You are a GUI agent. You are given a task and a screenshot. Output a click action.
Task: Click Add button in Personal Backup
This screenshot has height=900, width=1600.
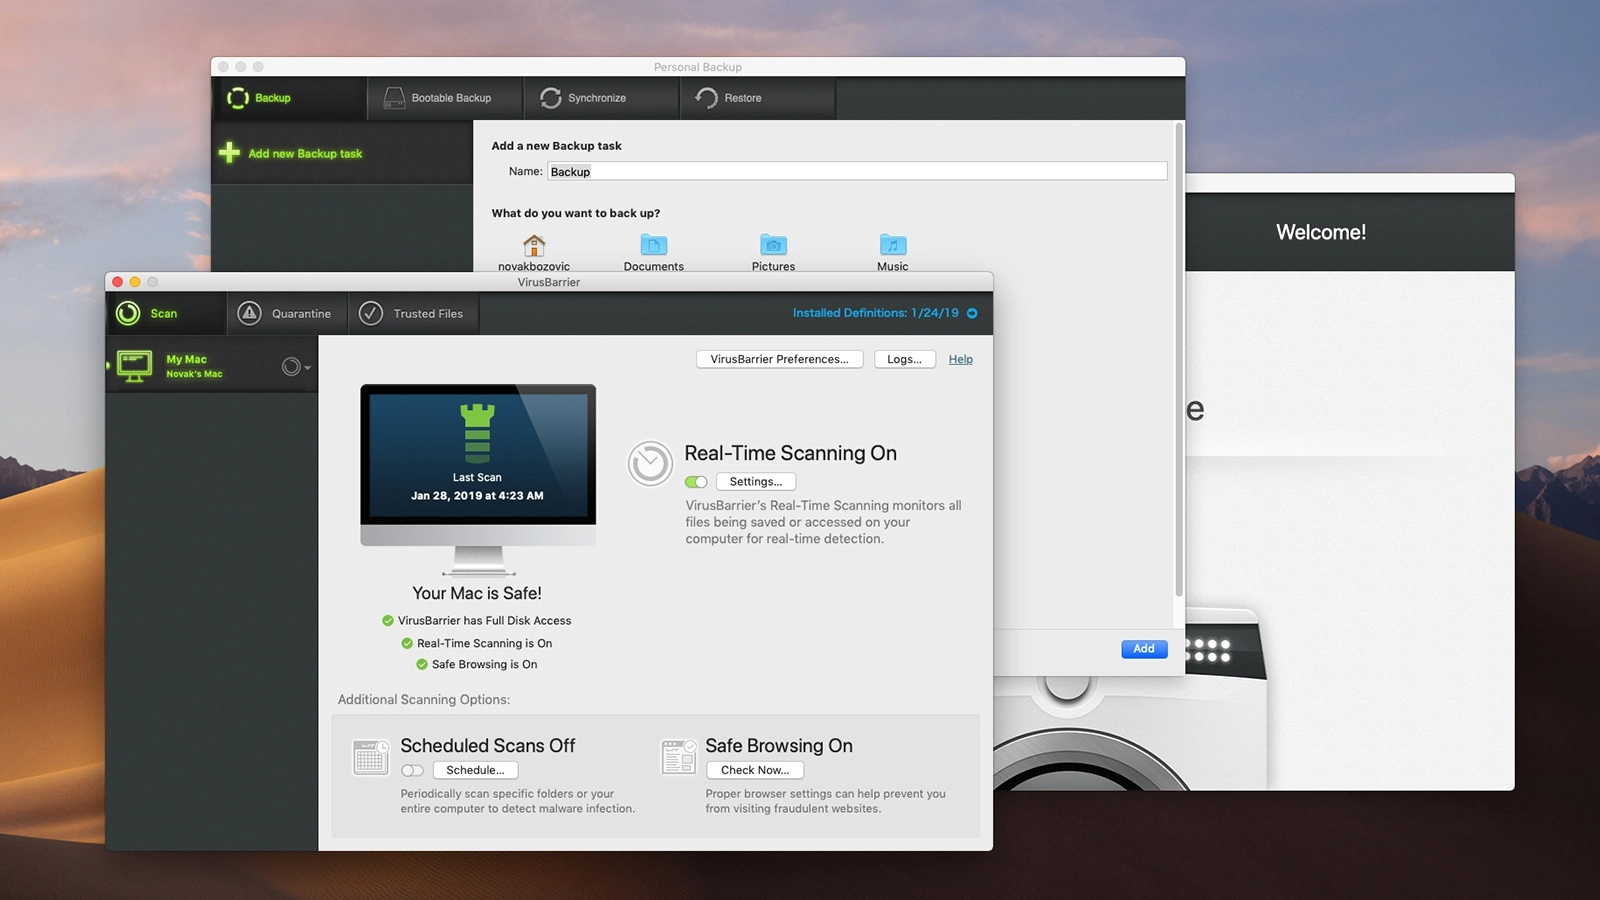(x=1144, y=649)
